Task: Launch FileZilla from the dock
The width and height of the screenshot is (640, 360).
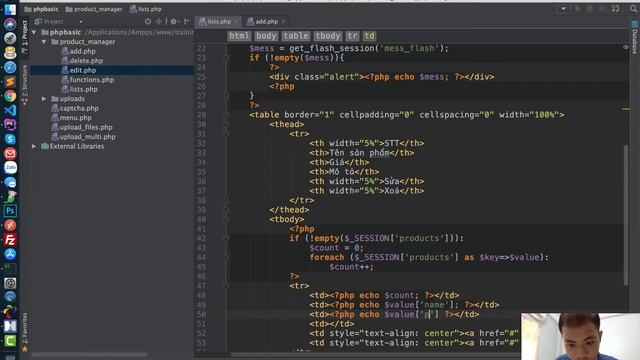Action: (10, 240)
